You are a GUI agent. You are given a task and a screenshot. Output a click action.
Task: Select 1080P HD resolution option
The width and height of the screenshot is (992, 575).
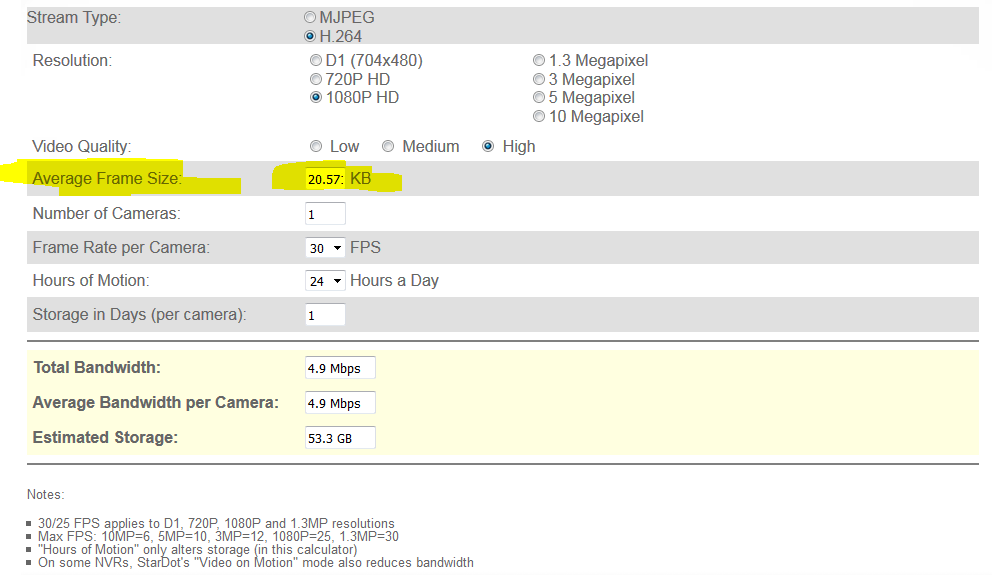(316, 98)
